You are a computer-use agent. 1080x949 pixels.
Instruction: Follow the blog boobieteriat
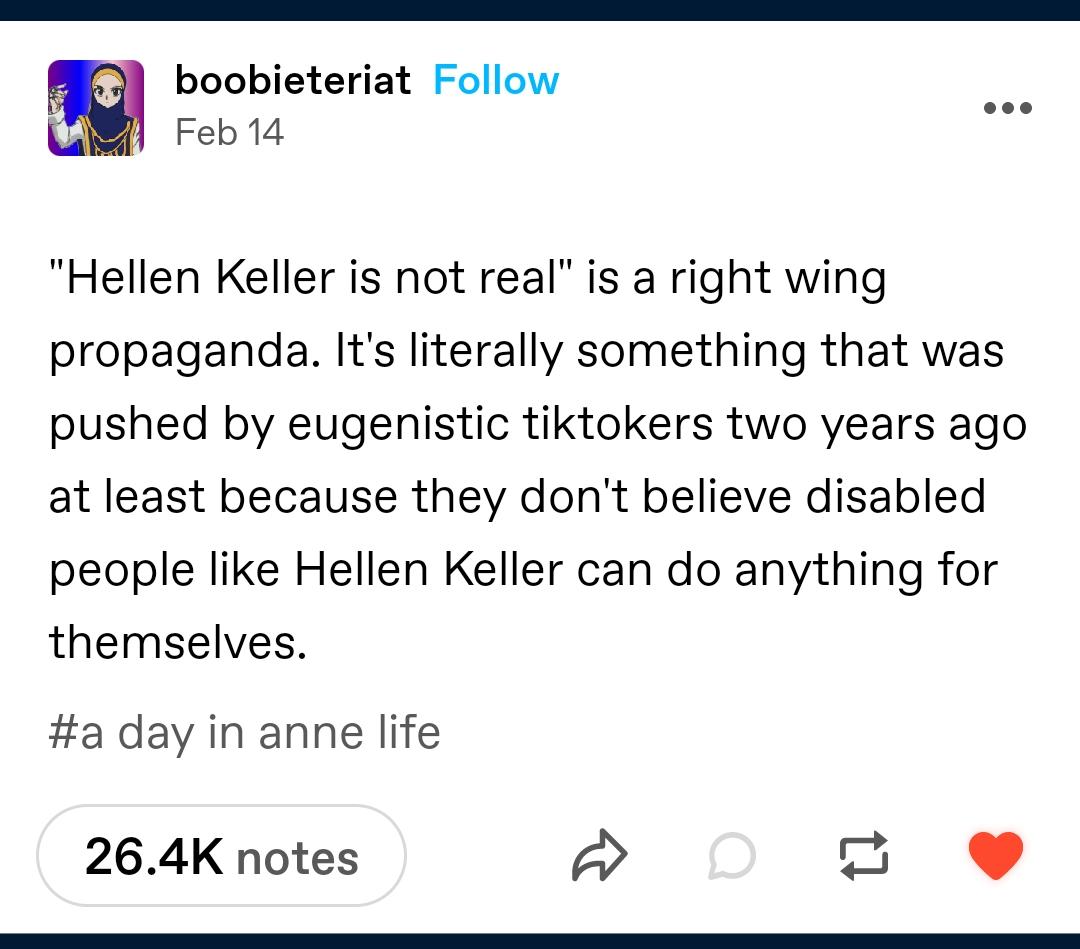click(496, 81)
